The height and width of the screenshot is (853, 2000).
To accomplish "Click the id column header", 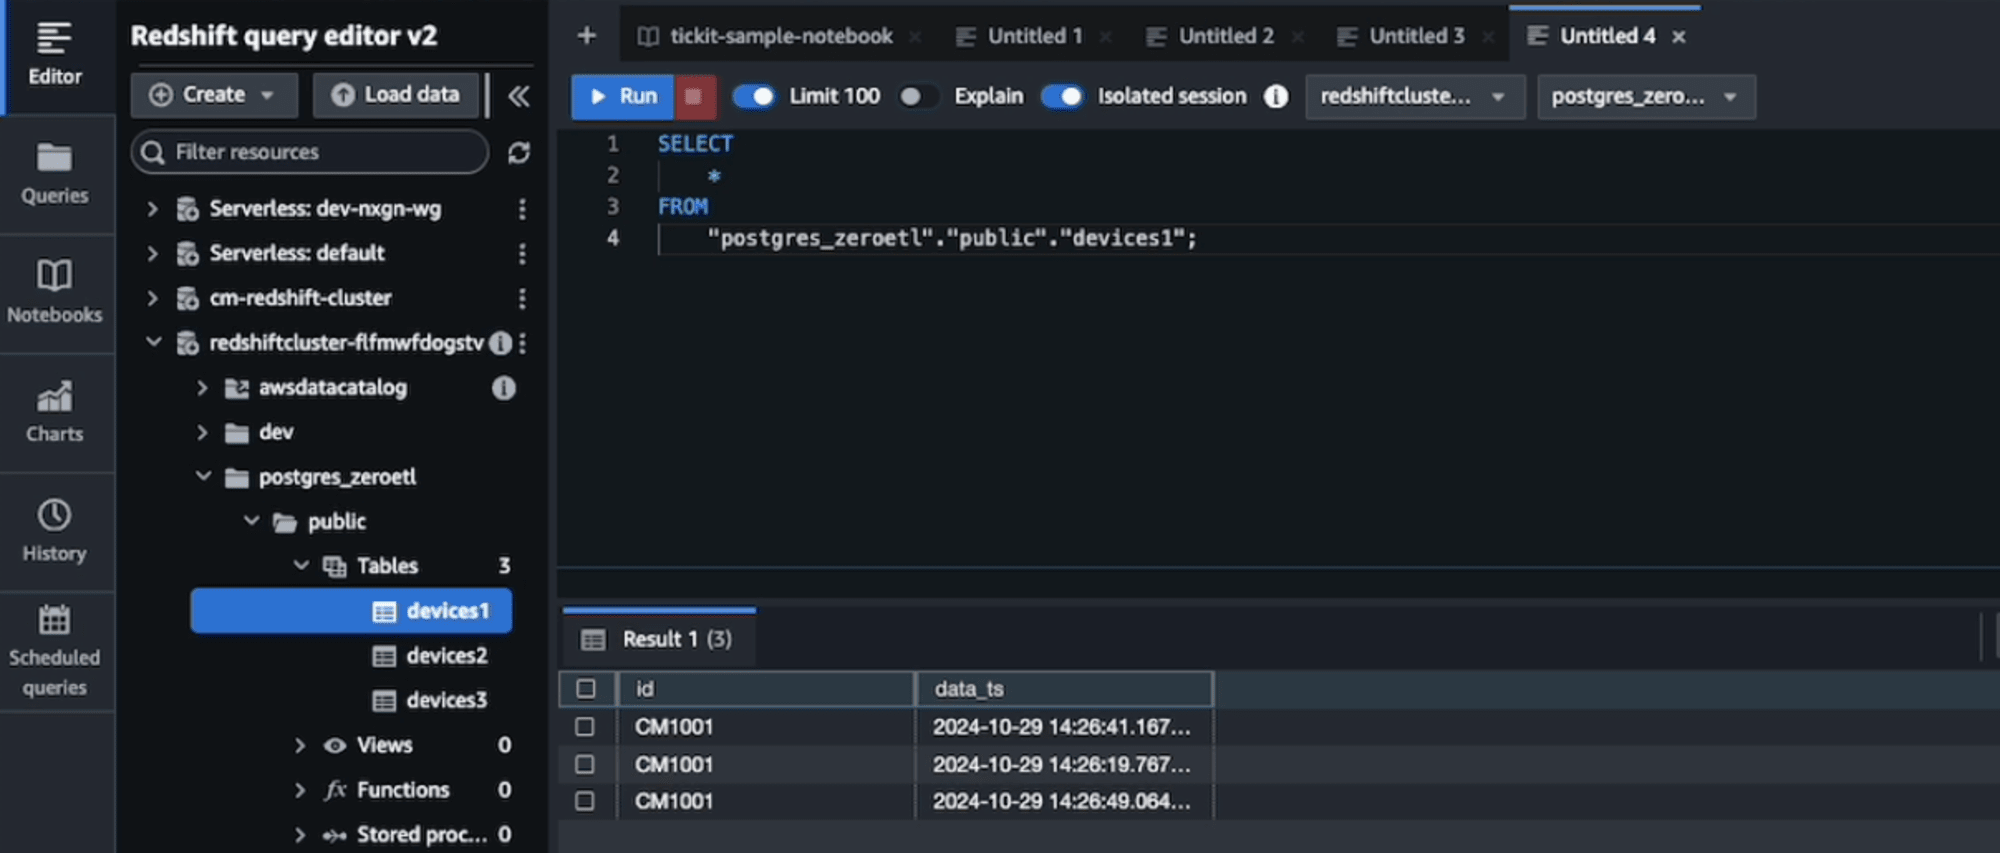I will click(767, 689).
